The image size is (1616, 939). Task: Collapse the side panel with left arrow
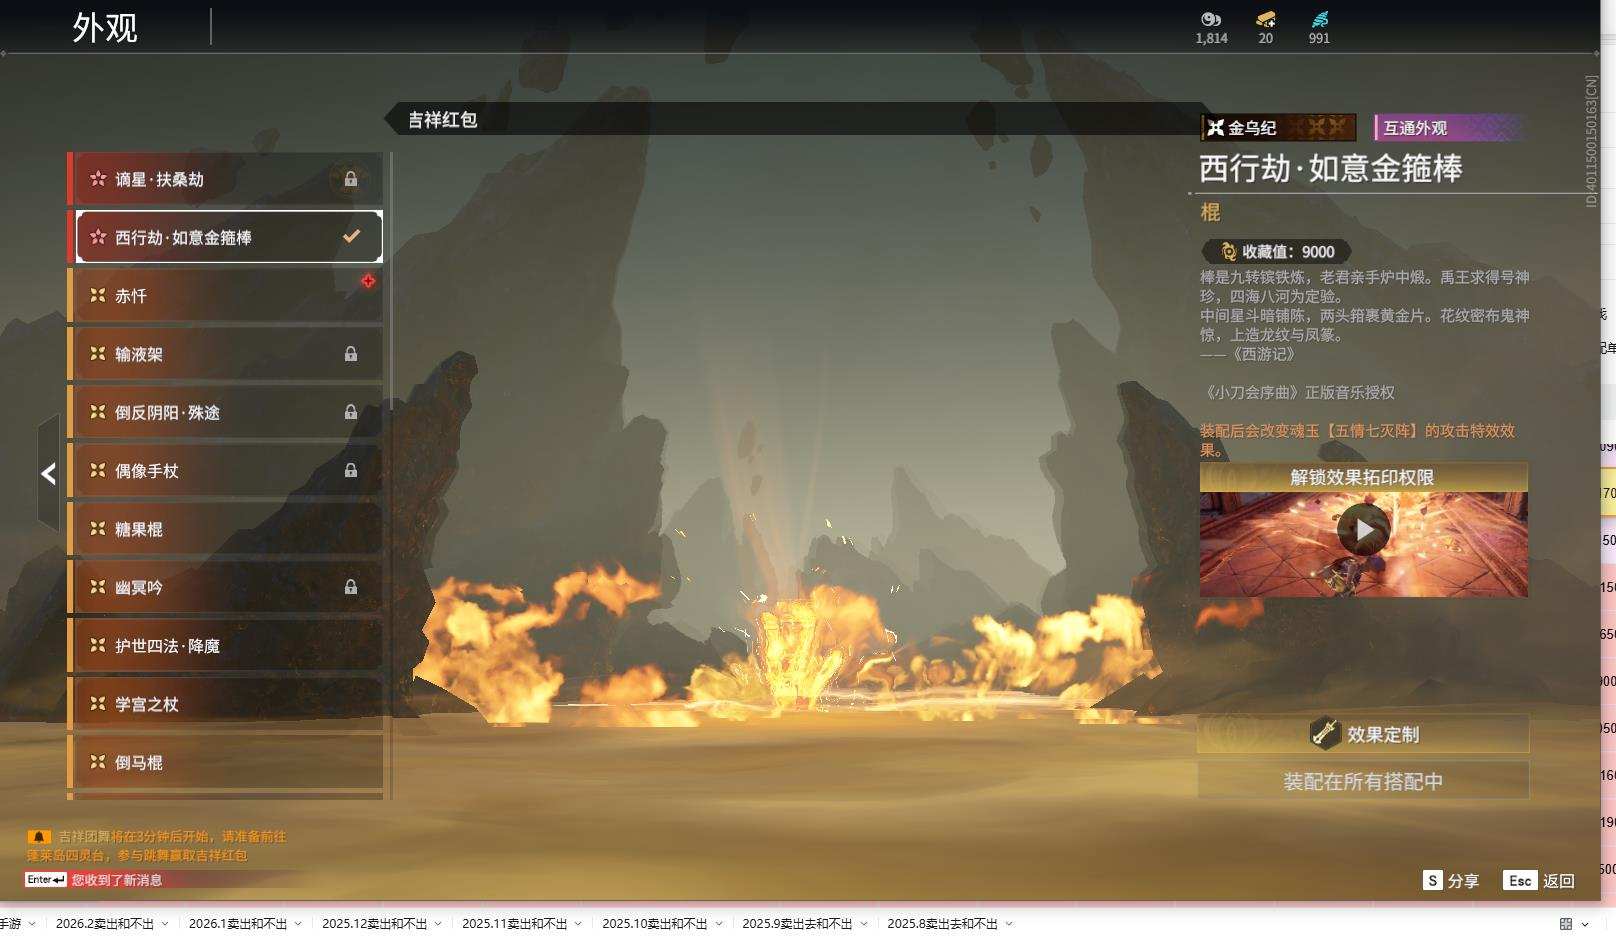pyautogui.click(x=48, y=474)
